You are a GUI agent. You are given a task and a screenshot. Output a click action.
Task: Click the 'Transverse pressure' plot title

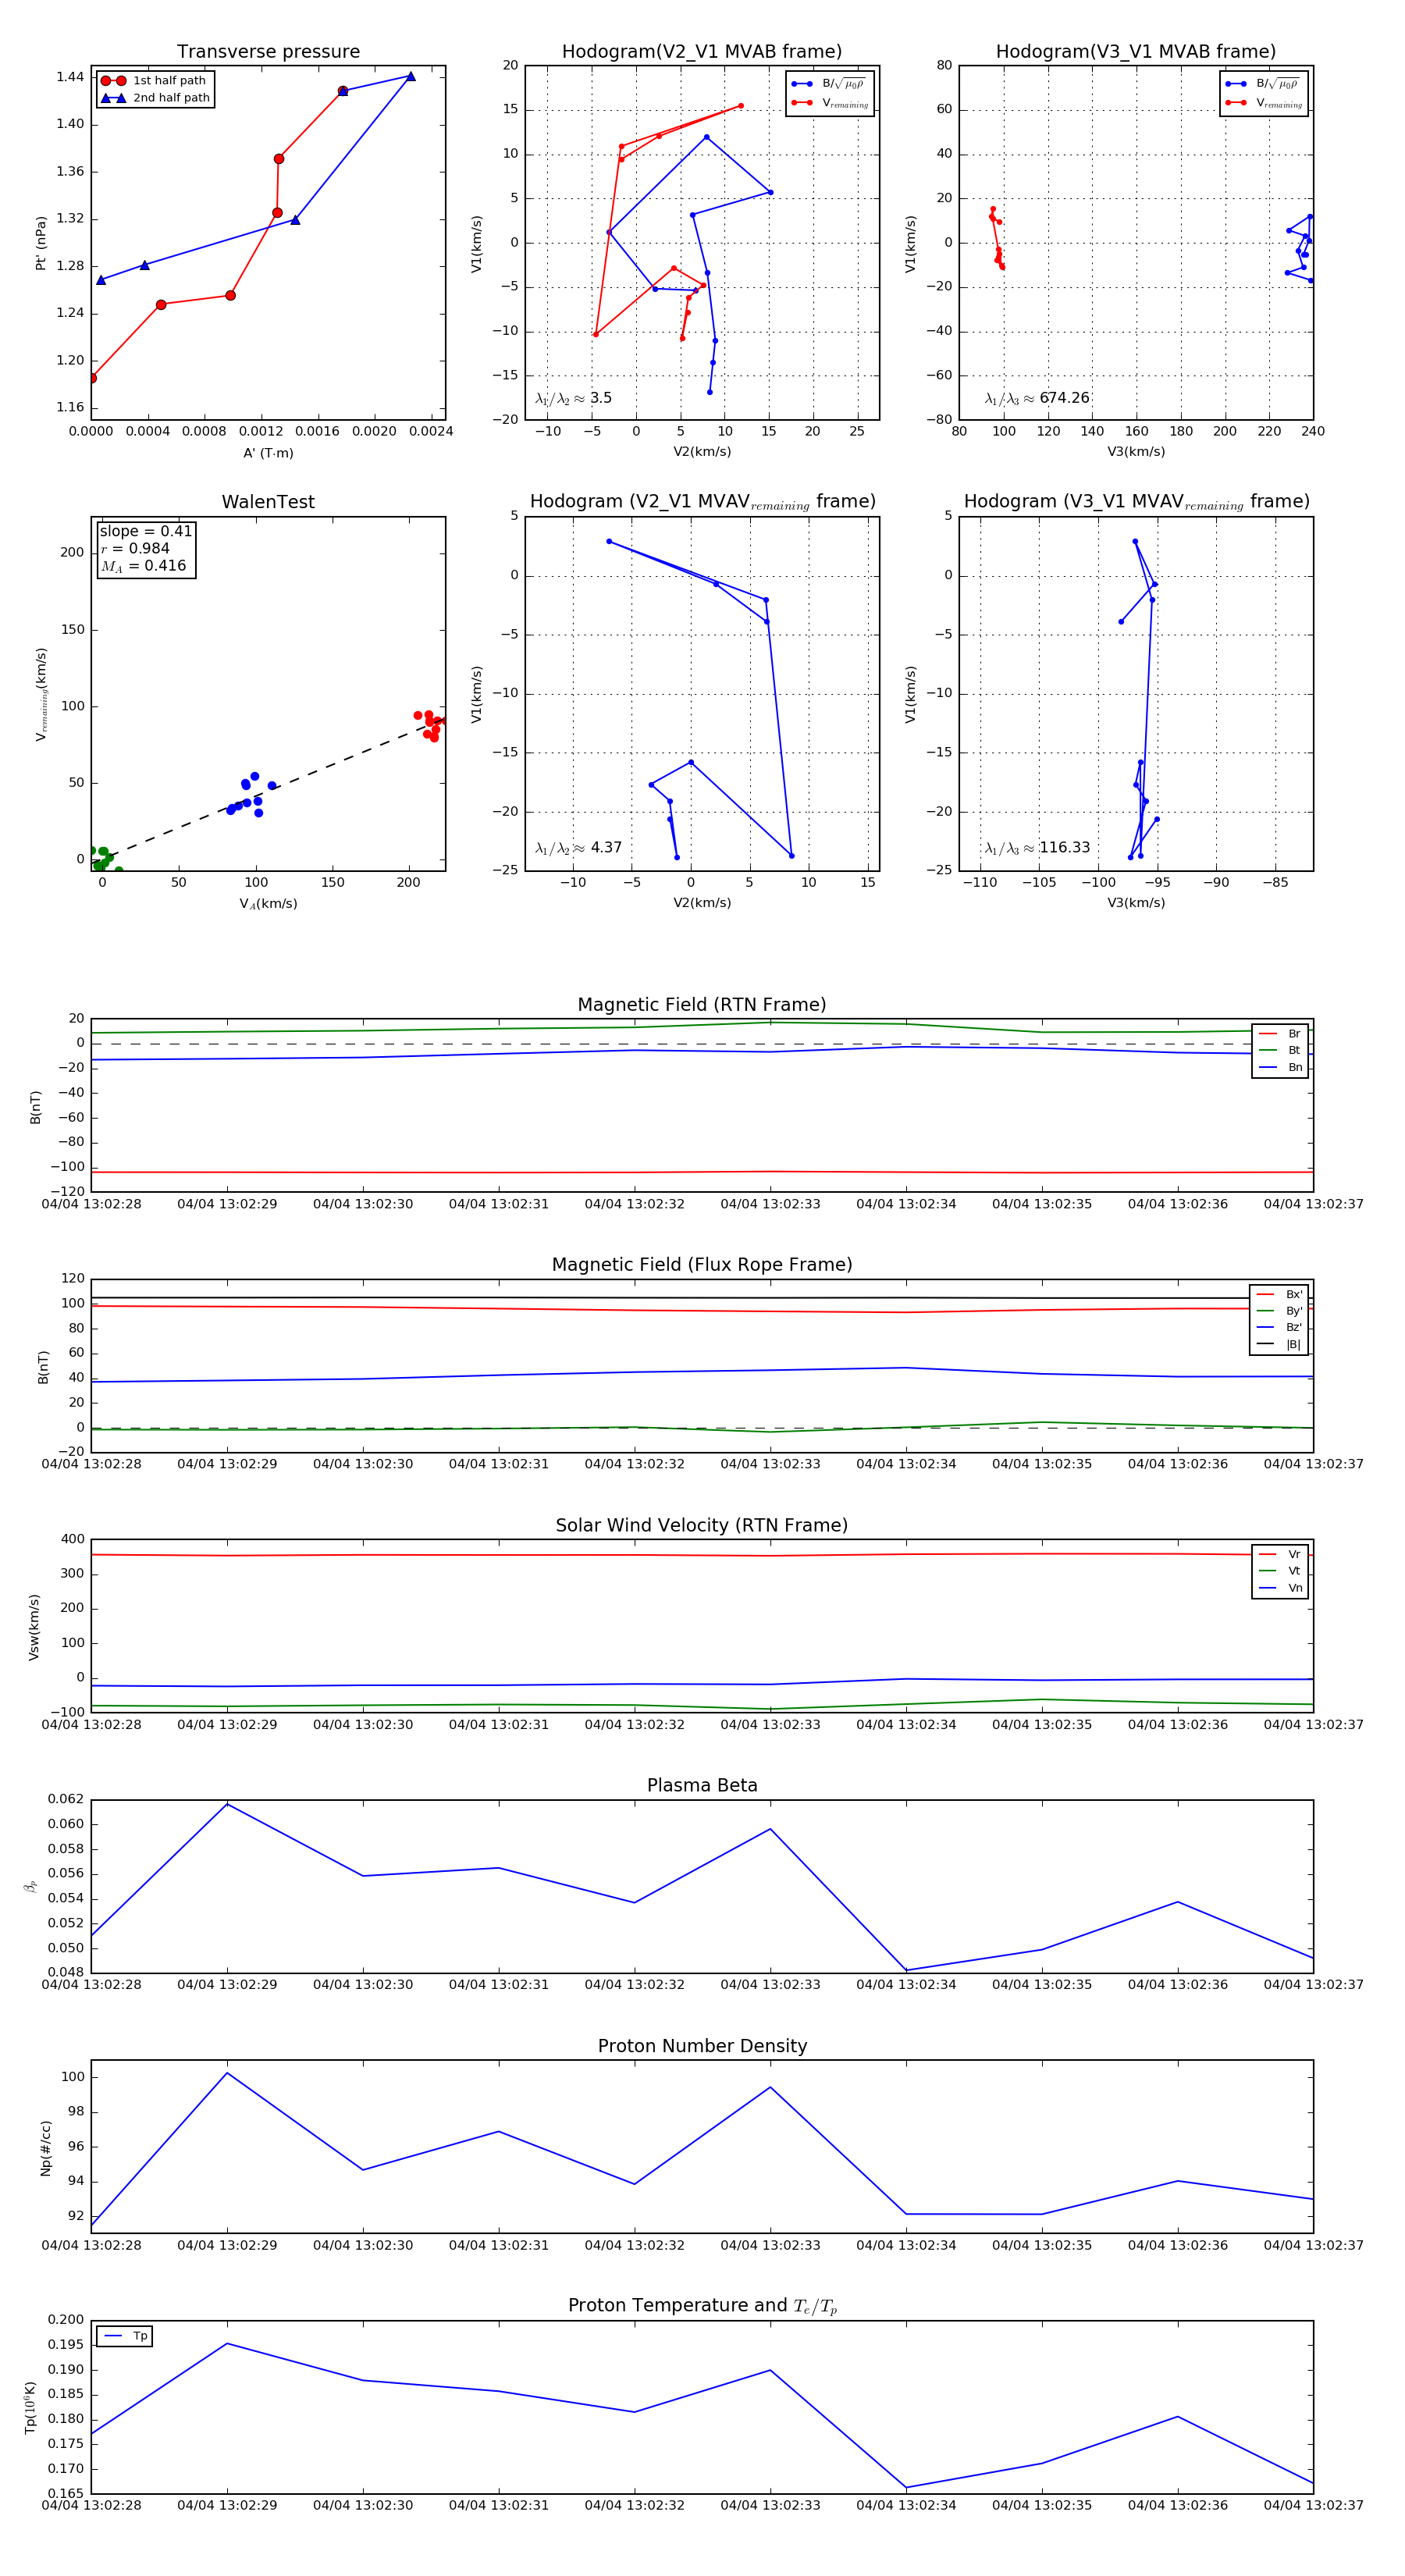click(268, 51)
